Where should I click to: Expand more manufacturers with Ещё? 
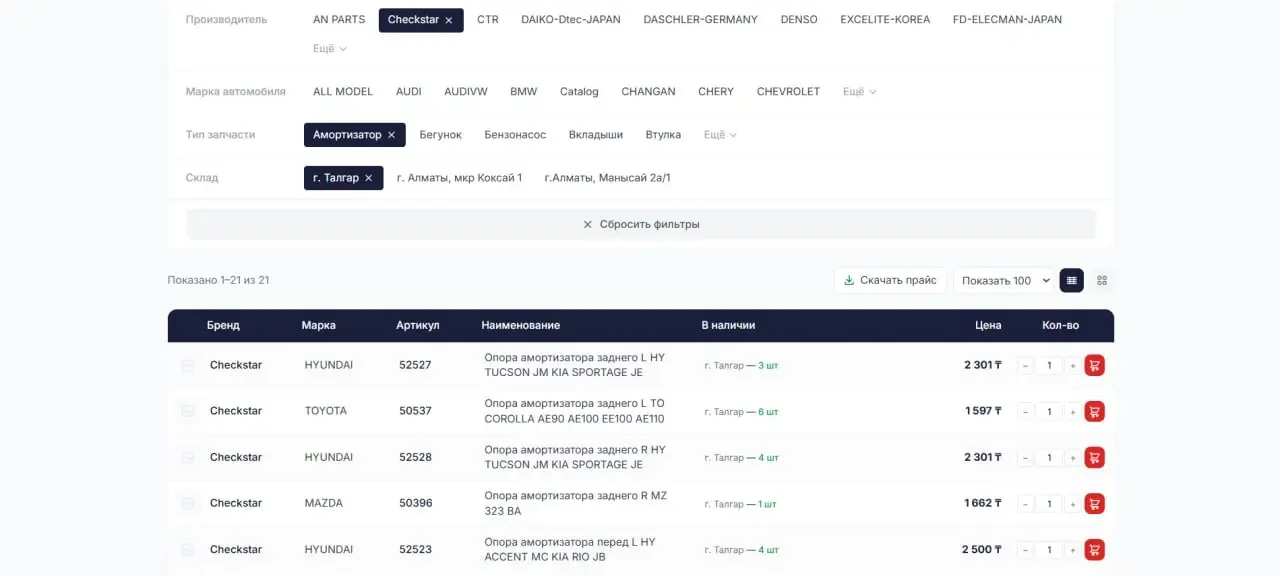click(330, 49)
